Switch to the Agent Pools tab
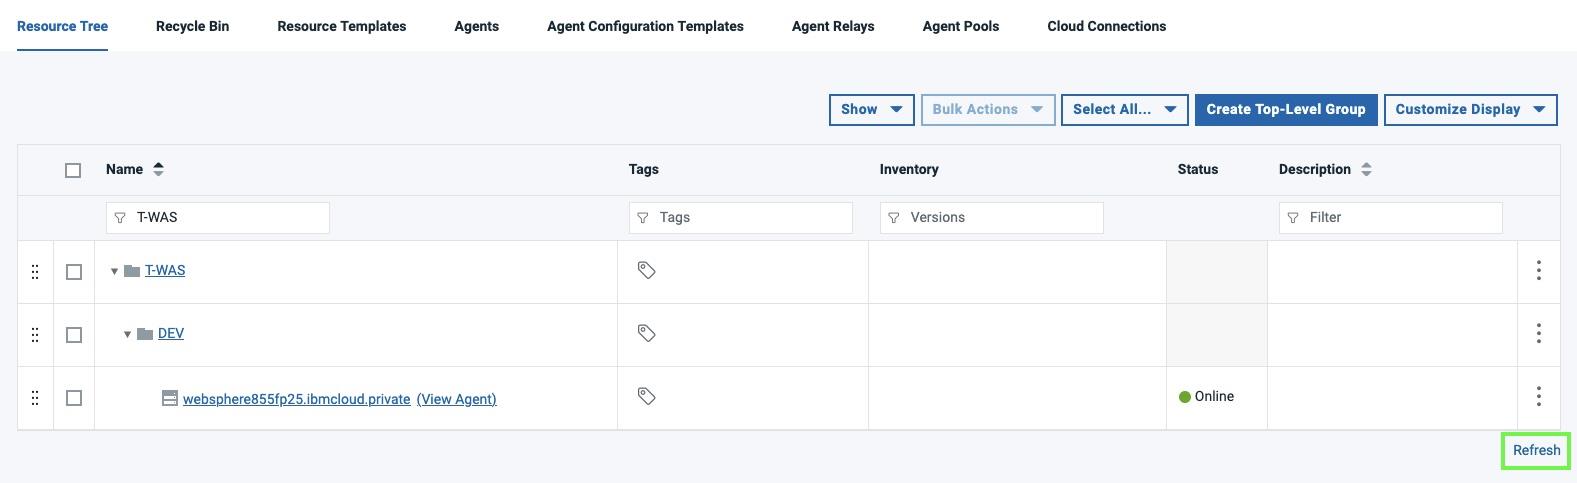 click(960, 26)
